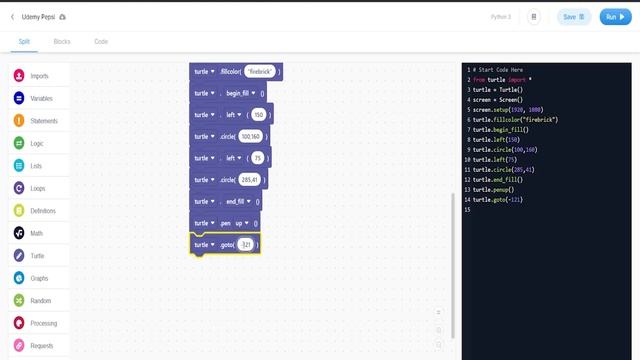
Task: Save the project
Action: pyautogui.click(x=574, y=17)
